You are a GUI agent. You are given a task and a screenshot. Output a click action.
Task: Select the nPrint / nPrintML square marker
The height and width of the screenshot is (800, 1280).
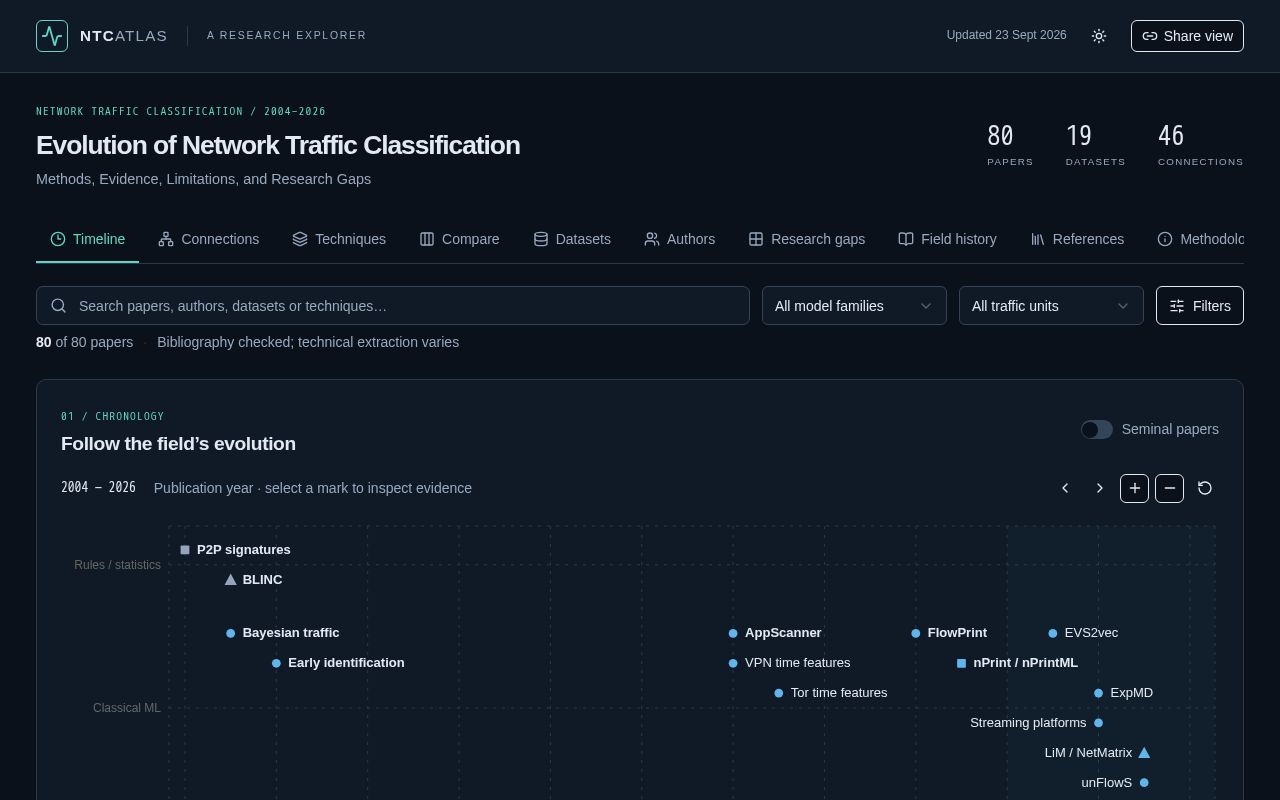click(x=961, y=663)
